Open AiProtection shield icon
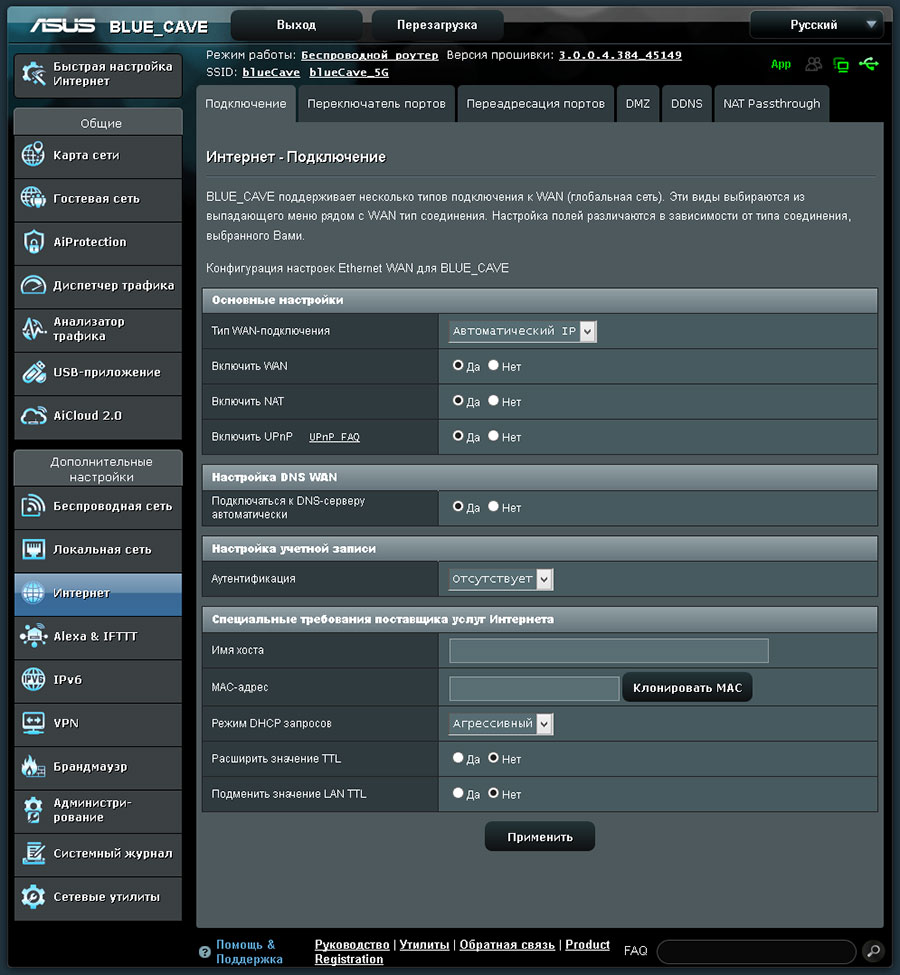 point(34,241)
